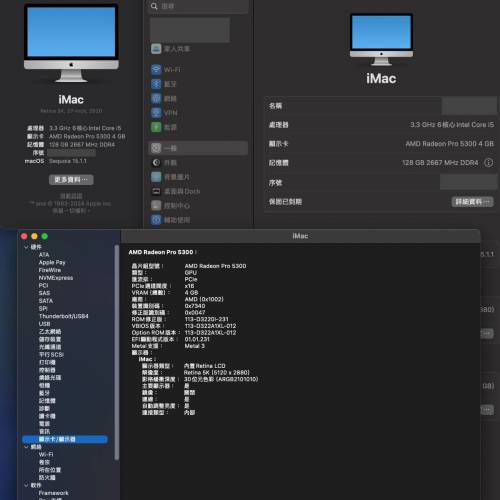This screenshot has width=500, height=500.
Task: Click the 'VPN' label in Settings sidebar
Action: click(171, 113)
